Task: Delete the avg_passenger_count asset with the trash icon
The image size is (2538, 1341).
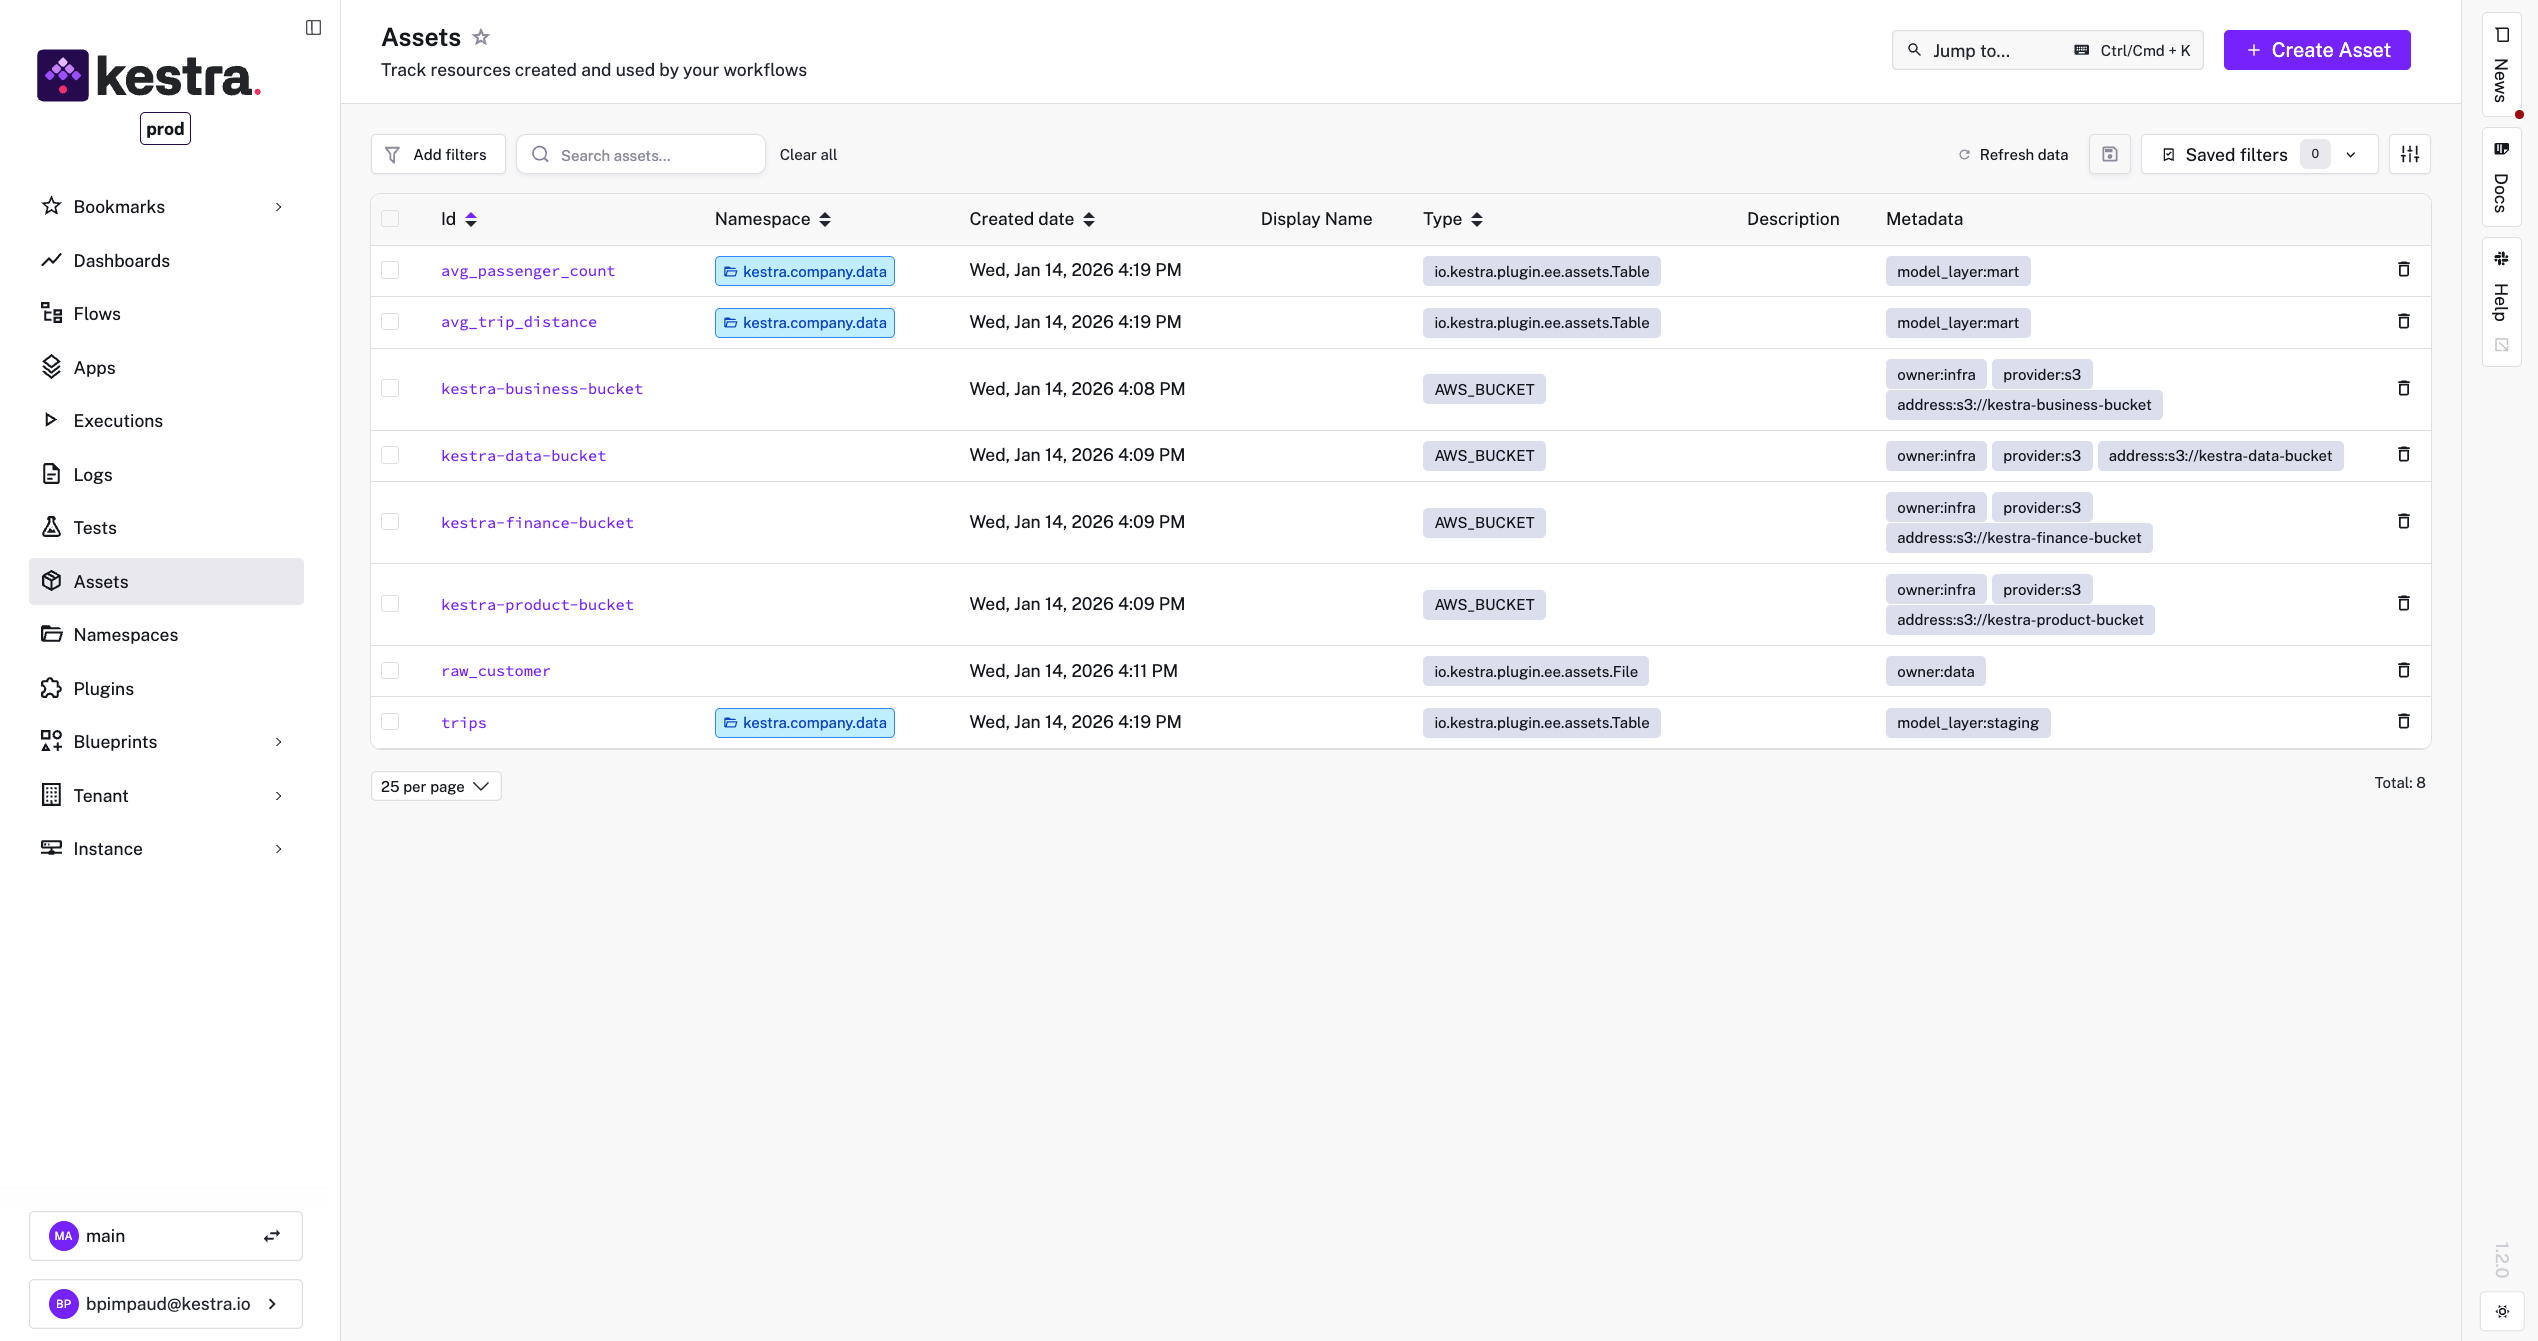Action: (x=2404, y=270)
